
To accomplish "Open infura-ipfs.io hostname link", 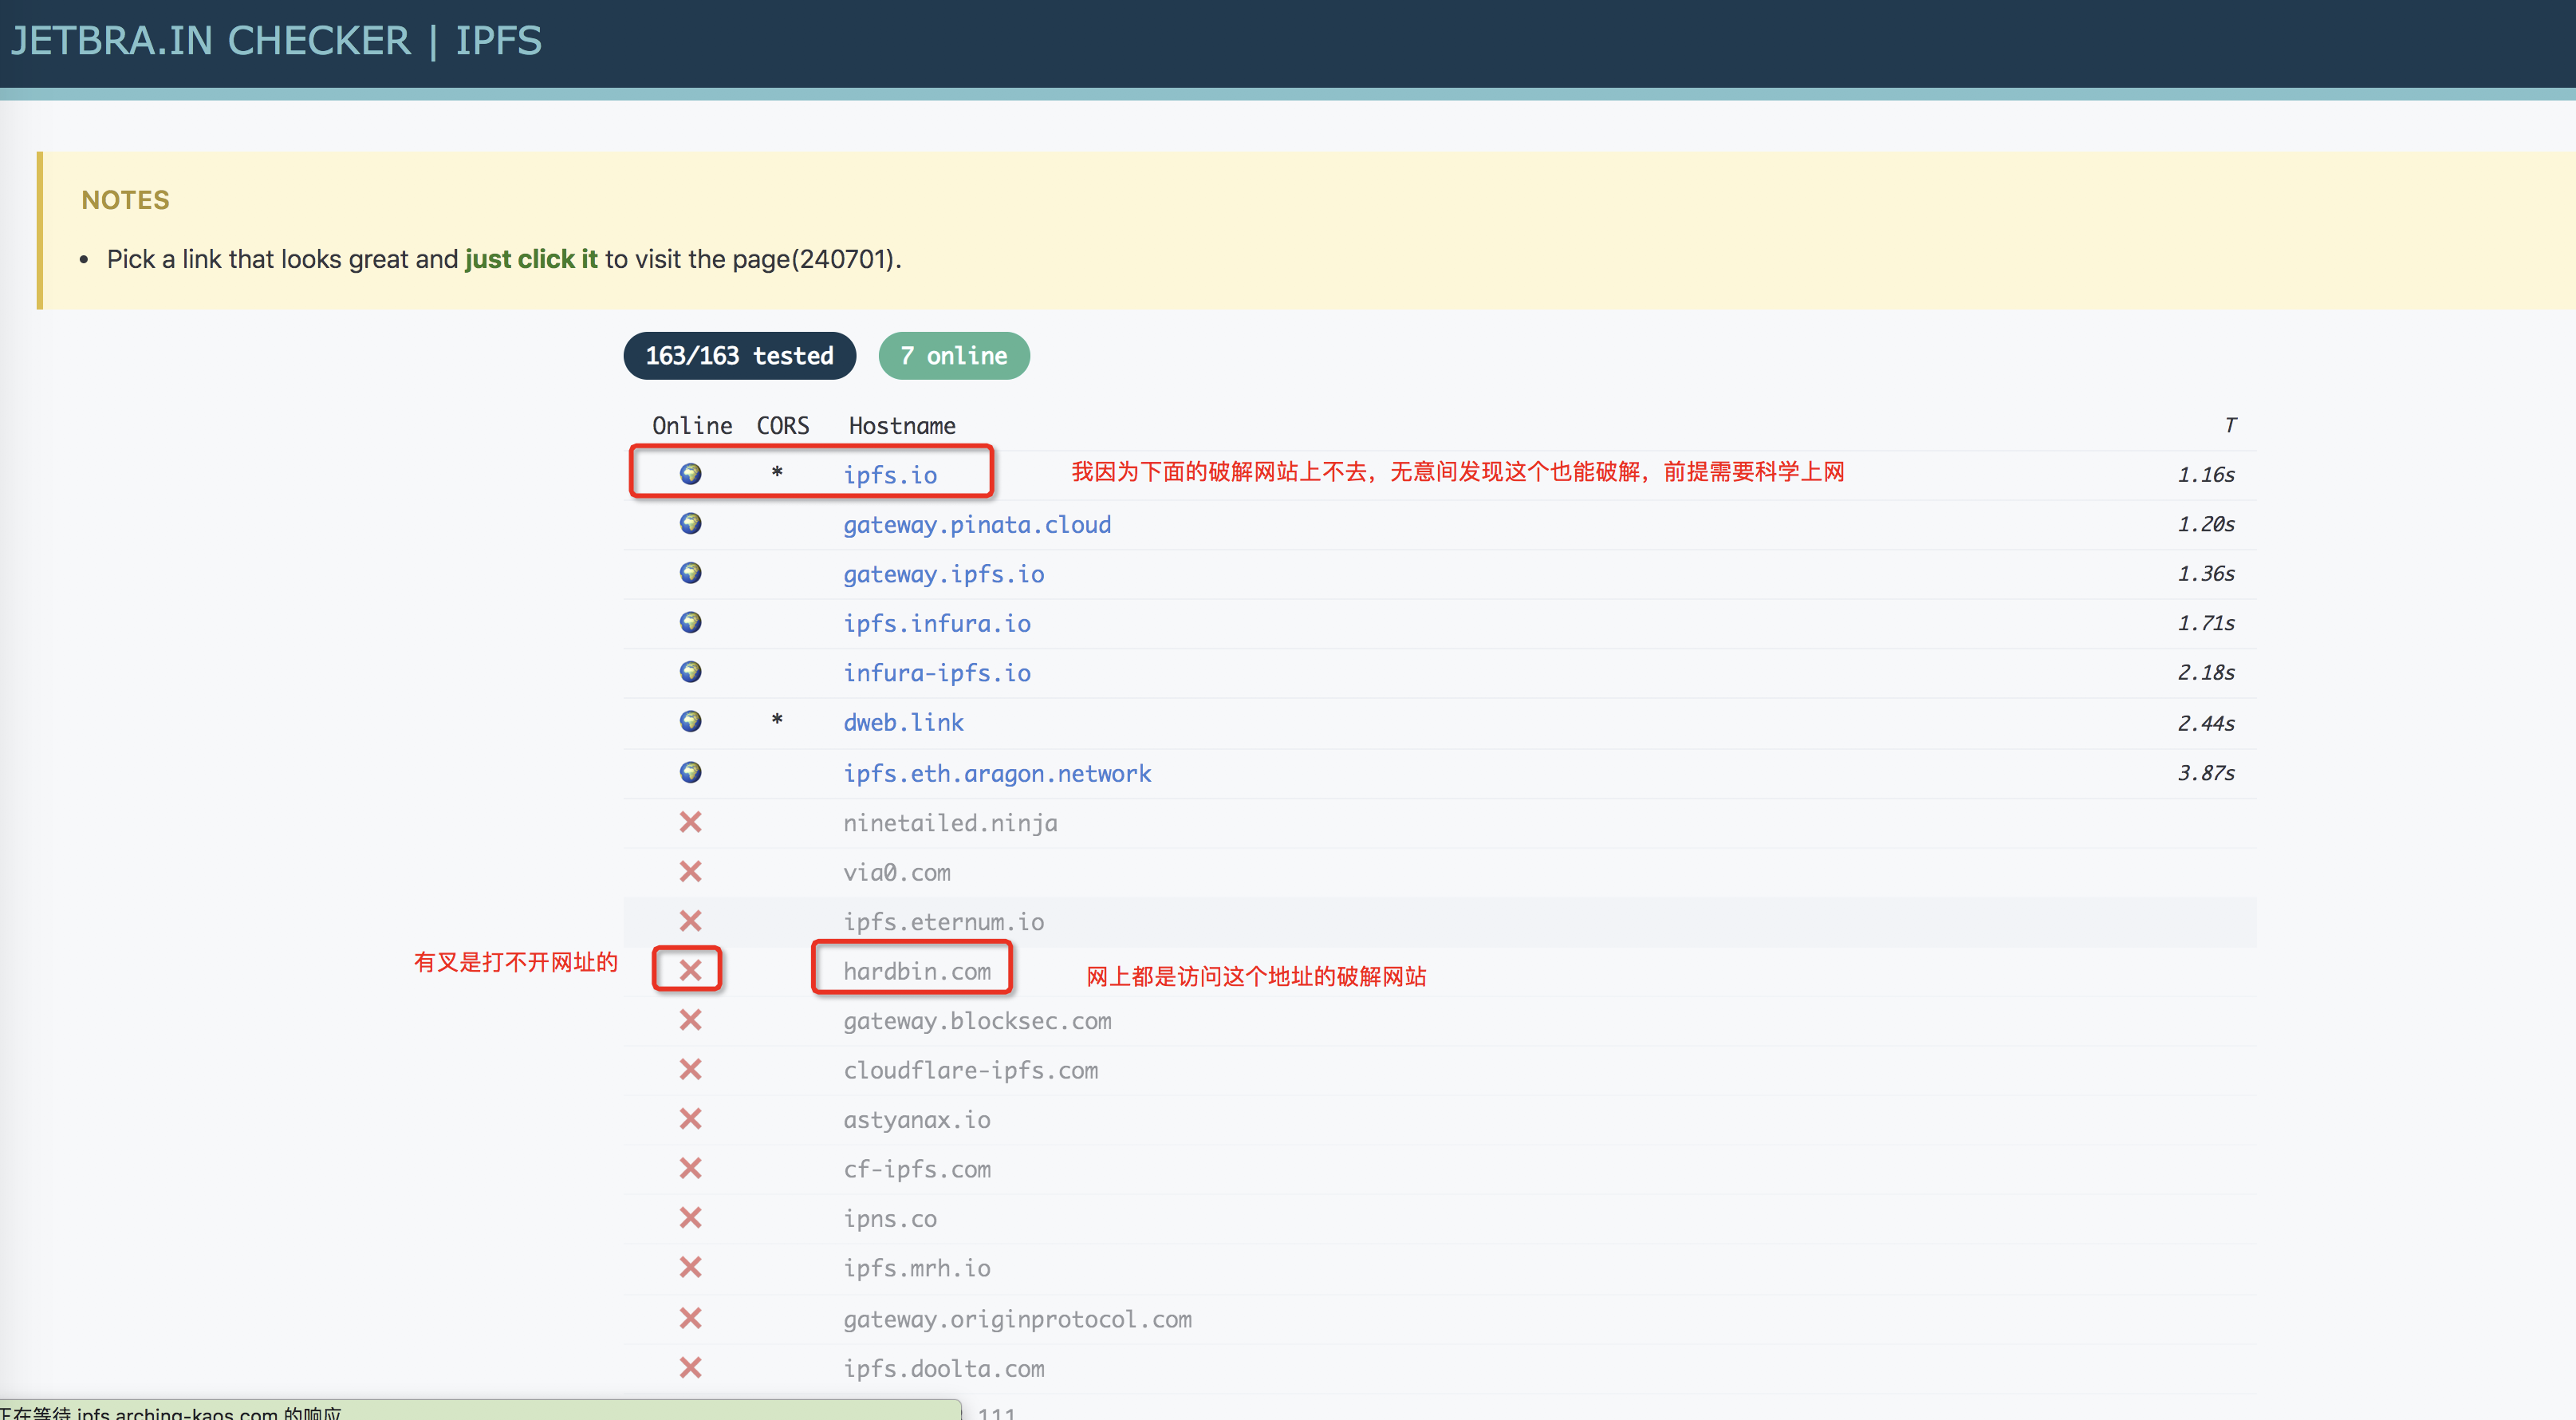I will (x=936, y=673).
